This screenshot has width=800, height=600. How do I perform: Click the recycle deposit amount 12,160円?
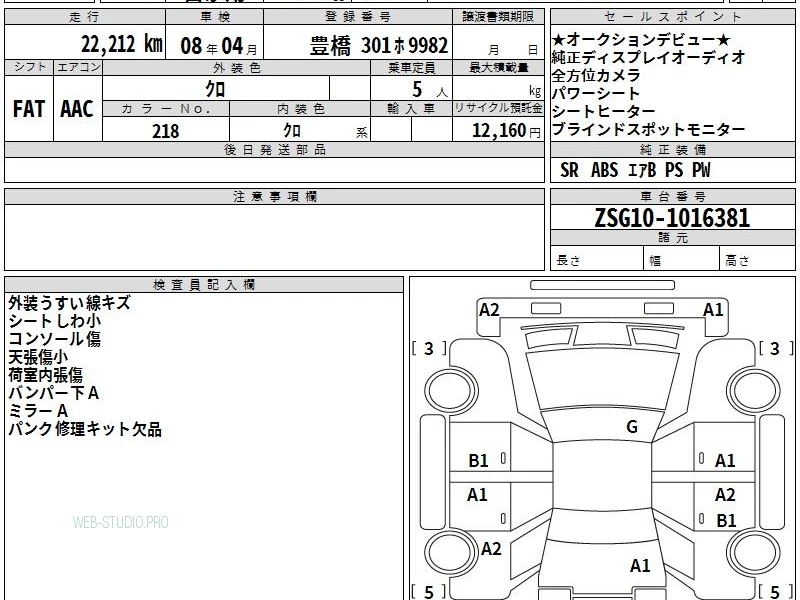click(506, 131)
